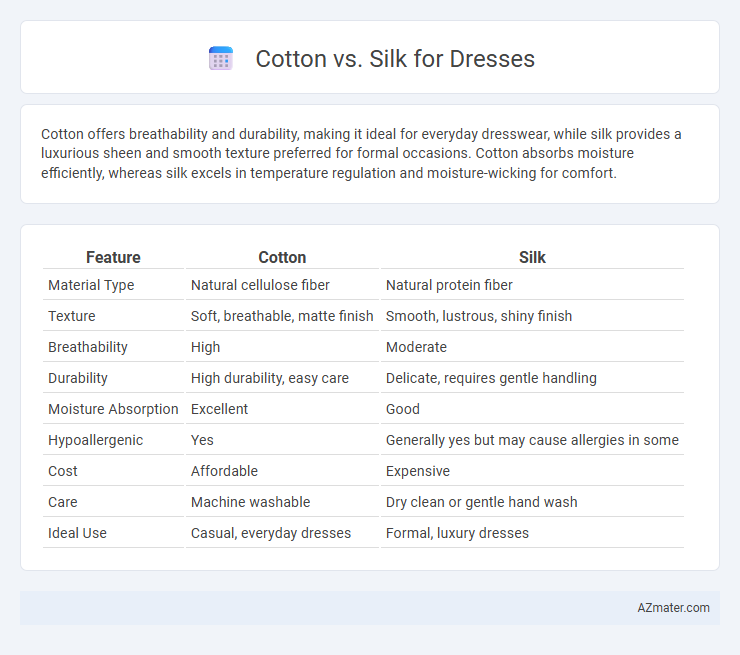Open the AZmater.com link in footer
This screenshot has height=655, width=740.
[673, 608]
